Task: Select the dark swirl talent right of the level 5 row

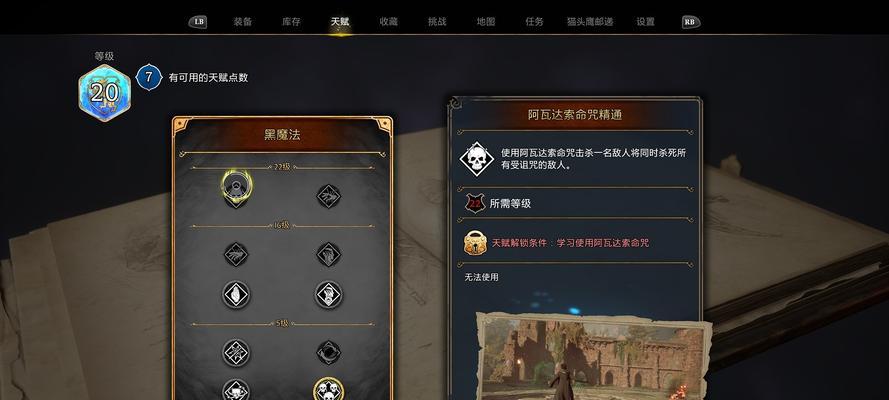Action: pyautogui.click(x=328, y=352)
